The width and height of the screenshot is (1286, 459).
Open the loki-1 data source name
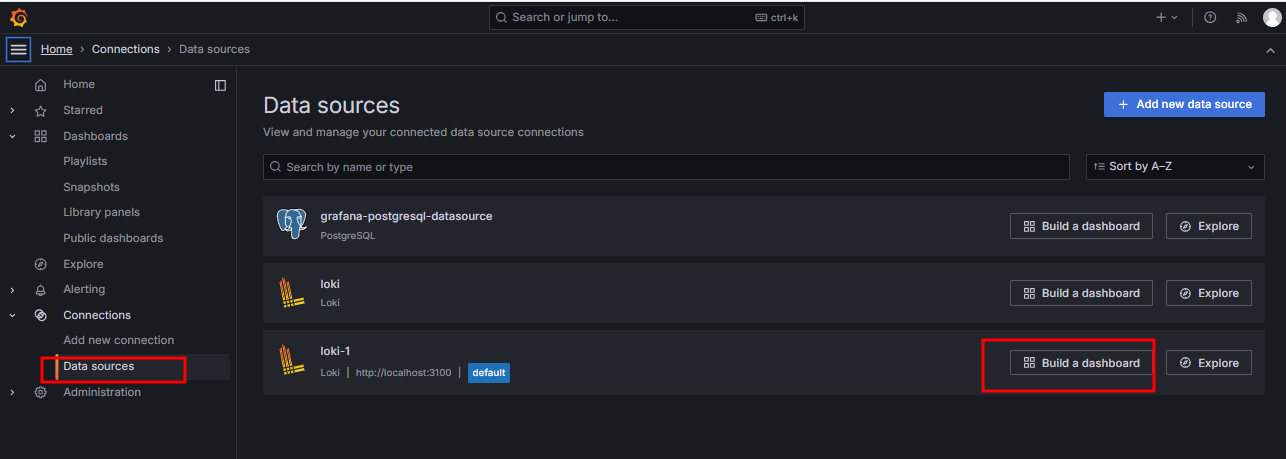pyautogui.click(x=335, y=351)
